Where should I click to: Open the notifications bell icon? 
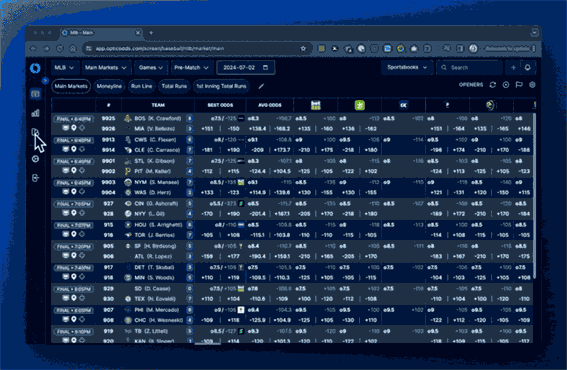528,68
